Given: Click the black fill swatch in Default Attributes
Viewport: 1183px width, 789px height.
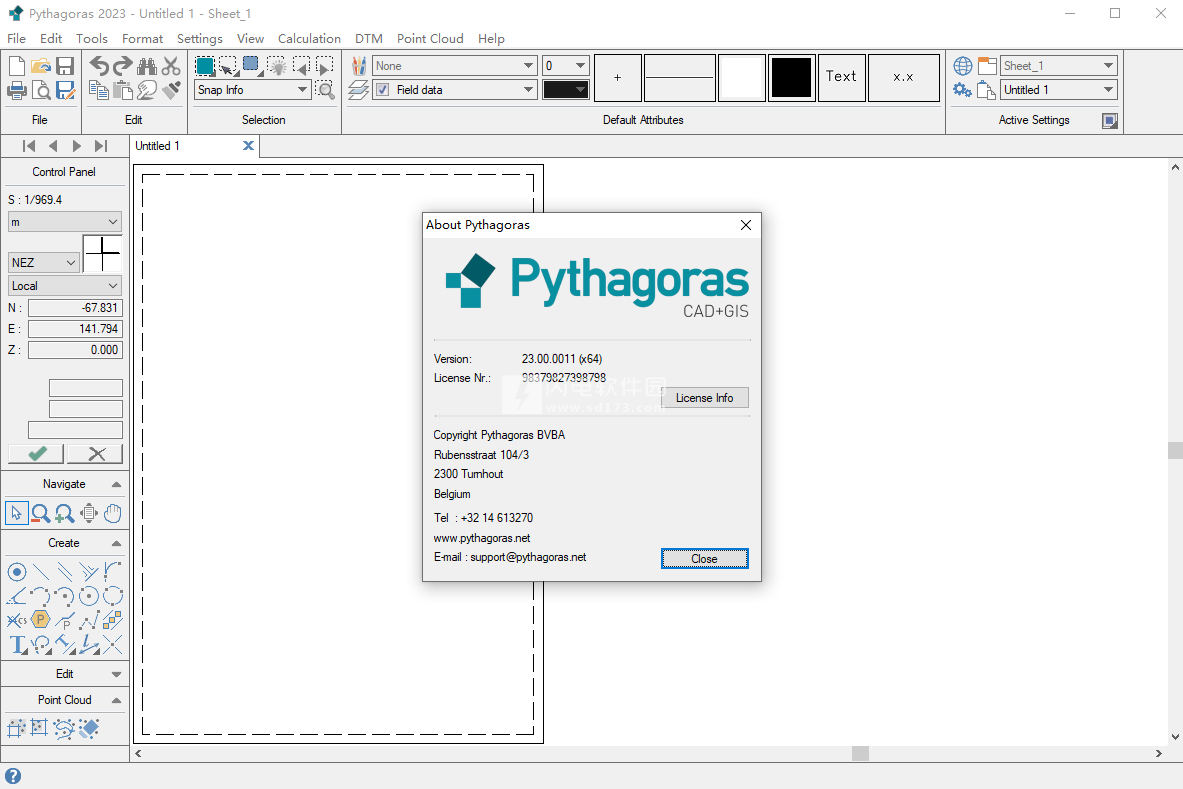Looking at the screenshot, I should pyautogui.click(x=791, y=77).
